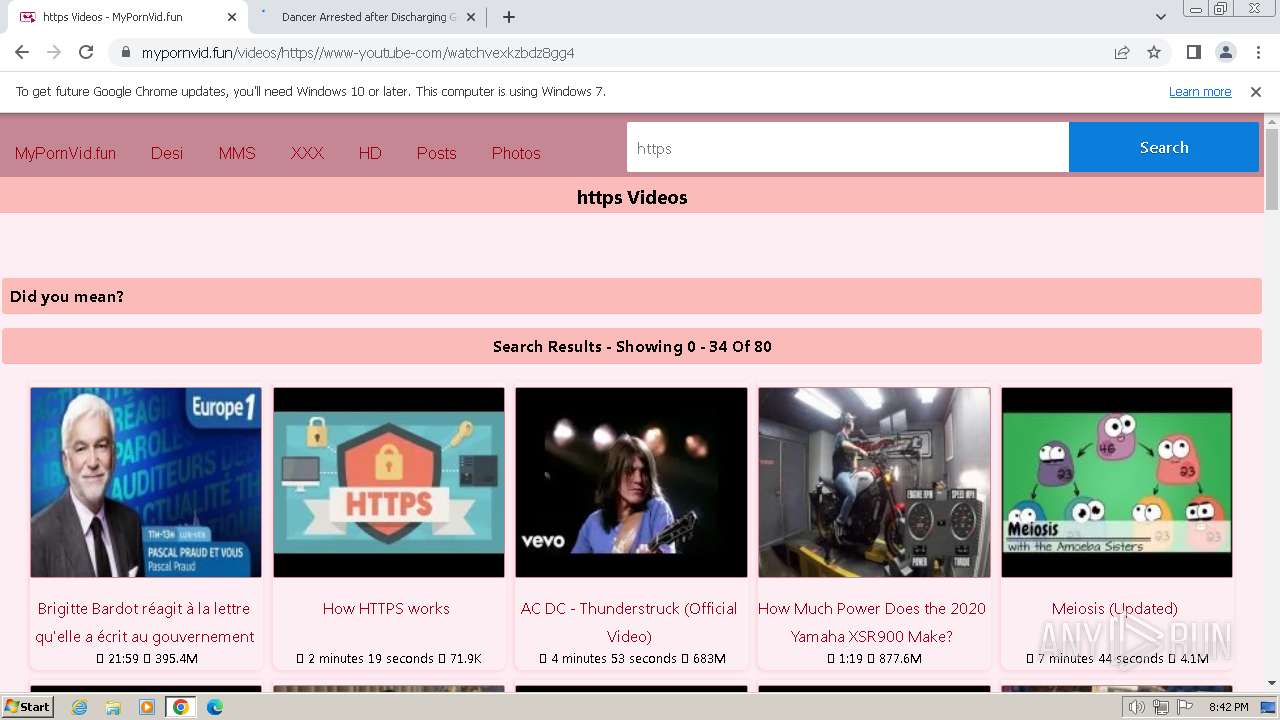
Task: Click the blue Search button
Action: pos(1164,148)
